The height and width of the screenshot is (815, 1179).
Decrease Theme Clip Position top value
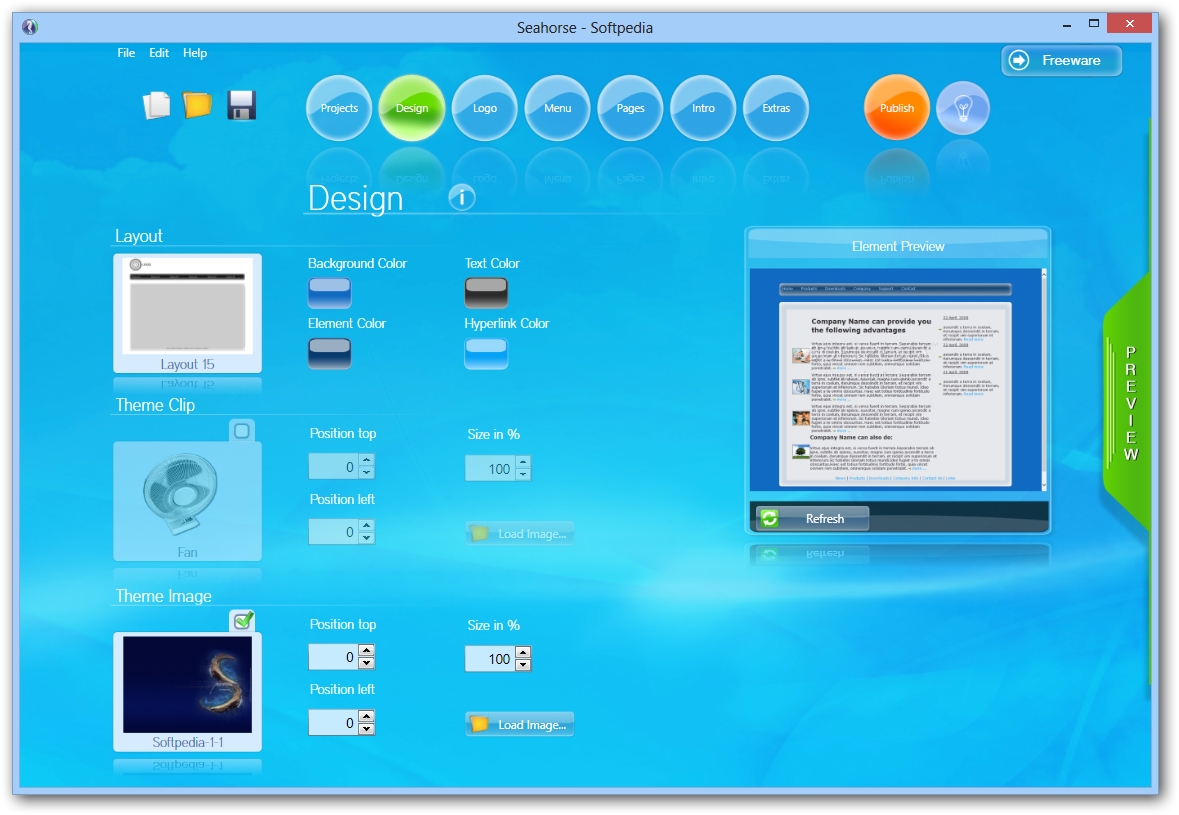point(366,472)
